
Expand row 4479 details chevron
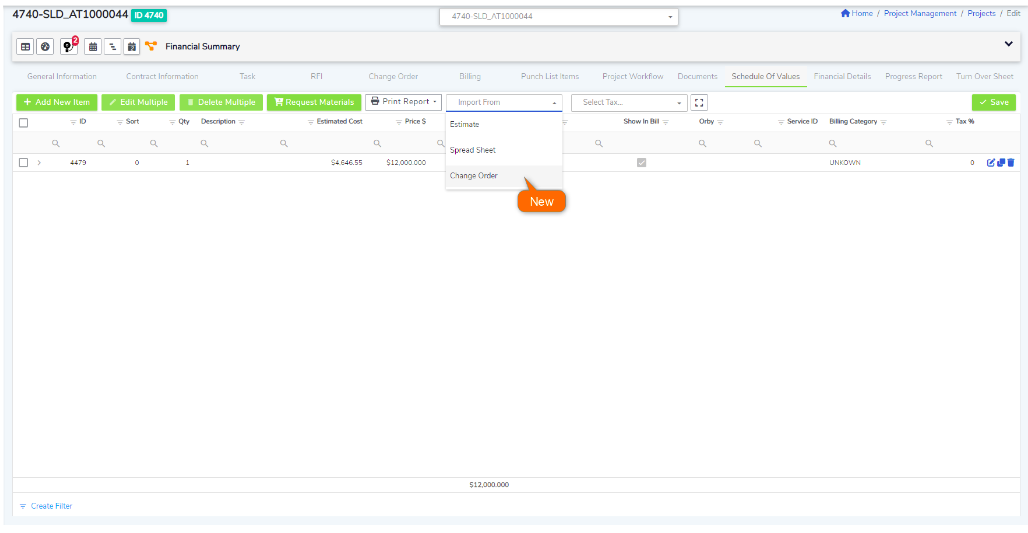click(x=39, y=163)
